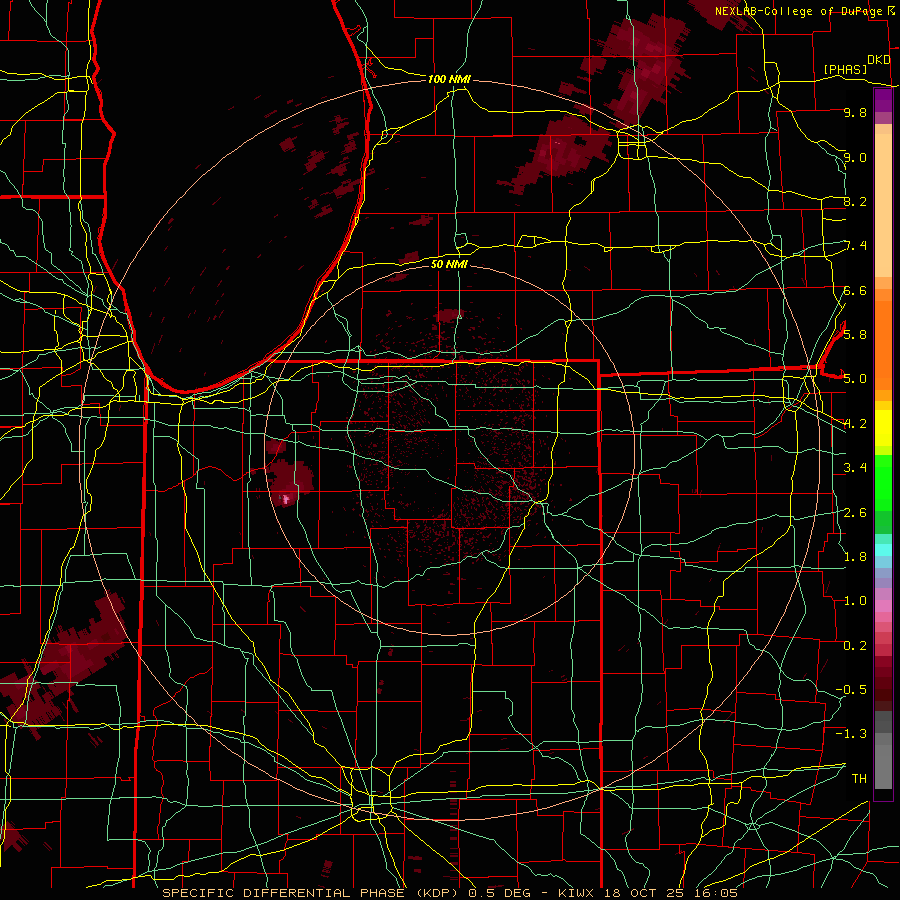This screenshot has height=900, width=900.
Task: Click the 5.8 color scale value
Action: pos(855,334)
